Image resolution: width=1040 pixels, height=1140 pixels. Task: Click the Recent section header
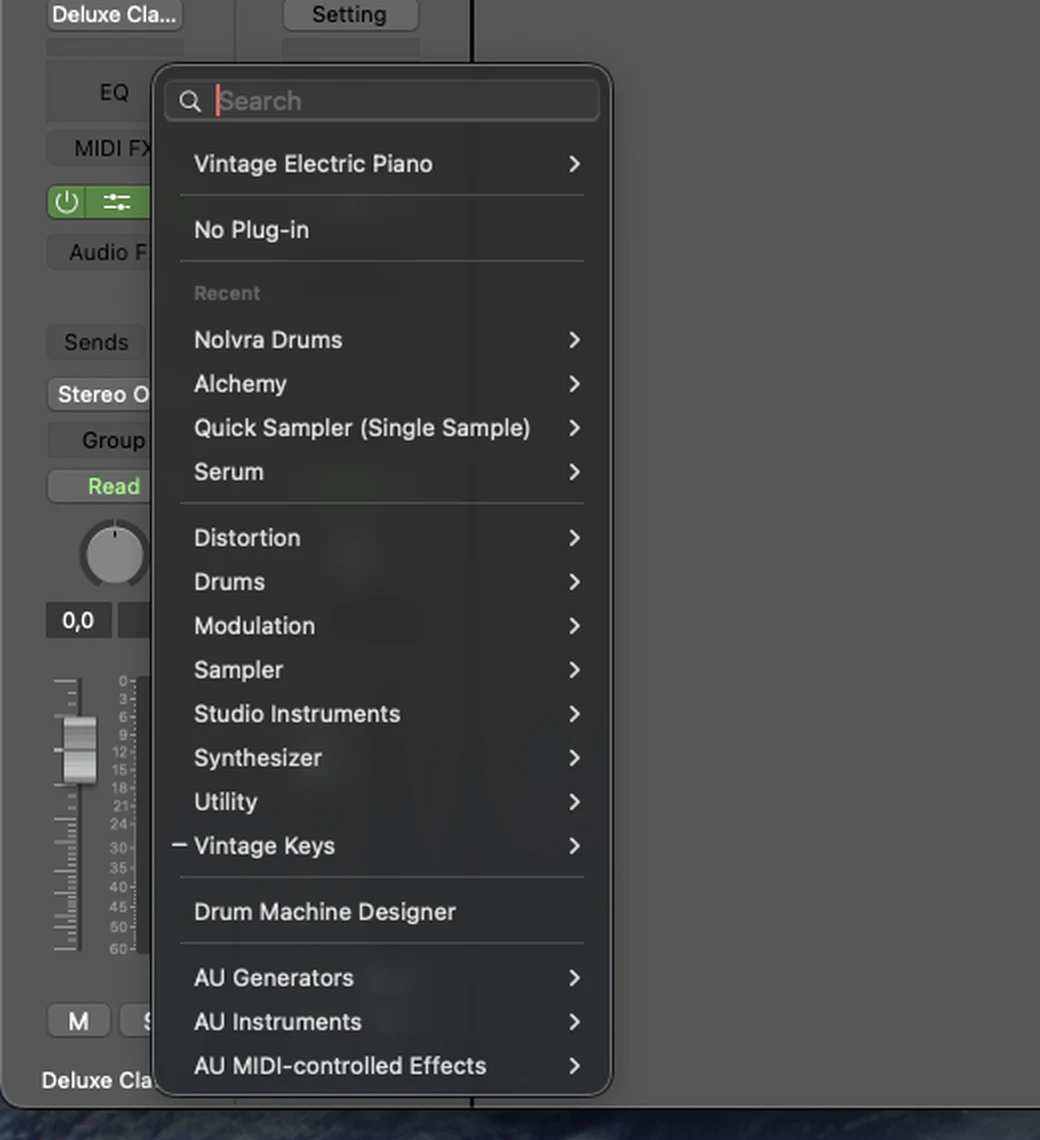tap(227, 294)
